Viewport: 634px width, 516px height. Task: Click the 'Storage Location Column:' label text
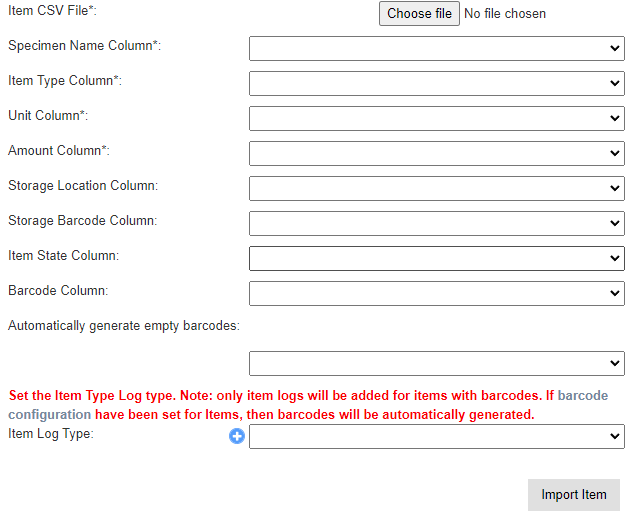83,185
